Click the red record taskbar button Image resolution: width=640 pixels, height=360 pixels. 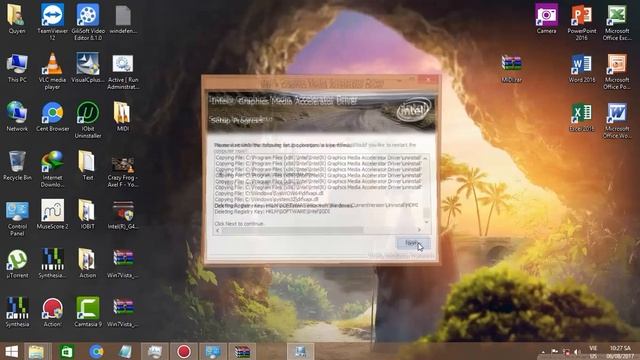[184, 351]
